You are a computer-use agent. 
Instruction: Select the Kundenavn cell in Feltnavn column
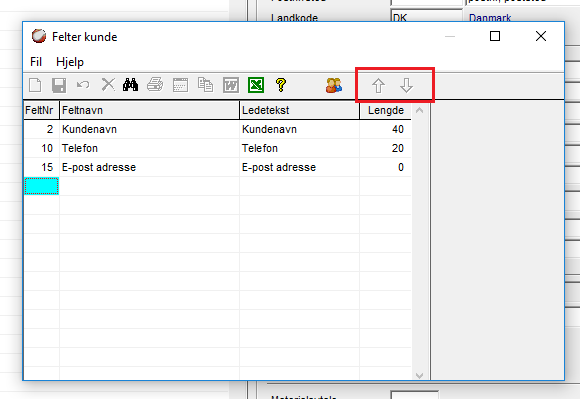(149, 129)
